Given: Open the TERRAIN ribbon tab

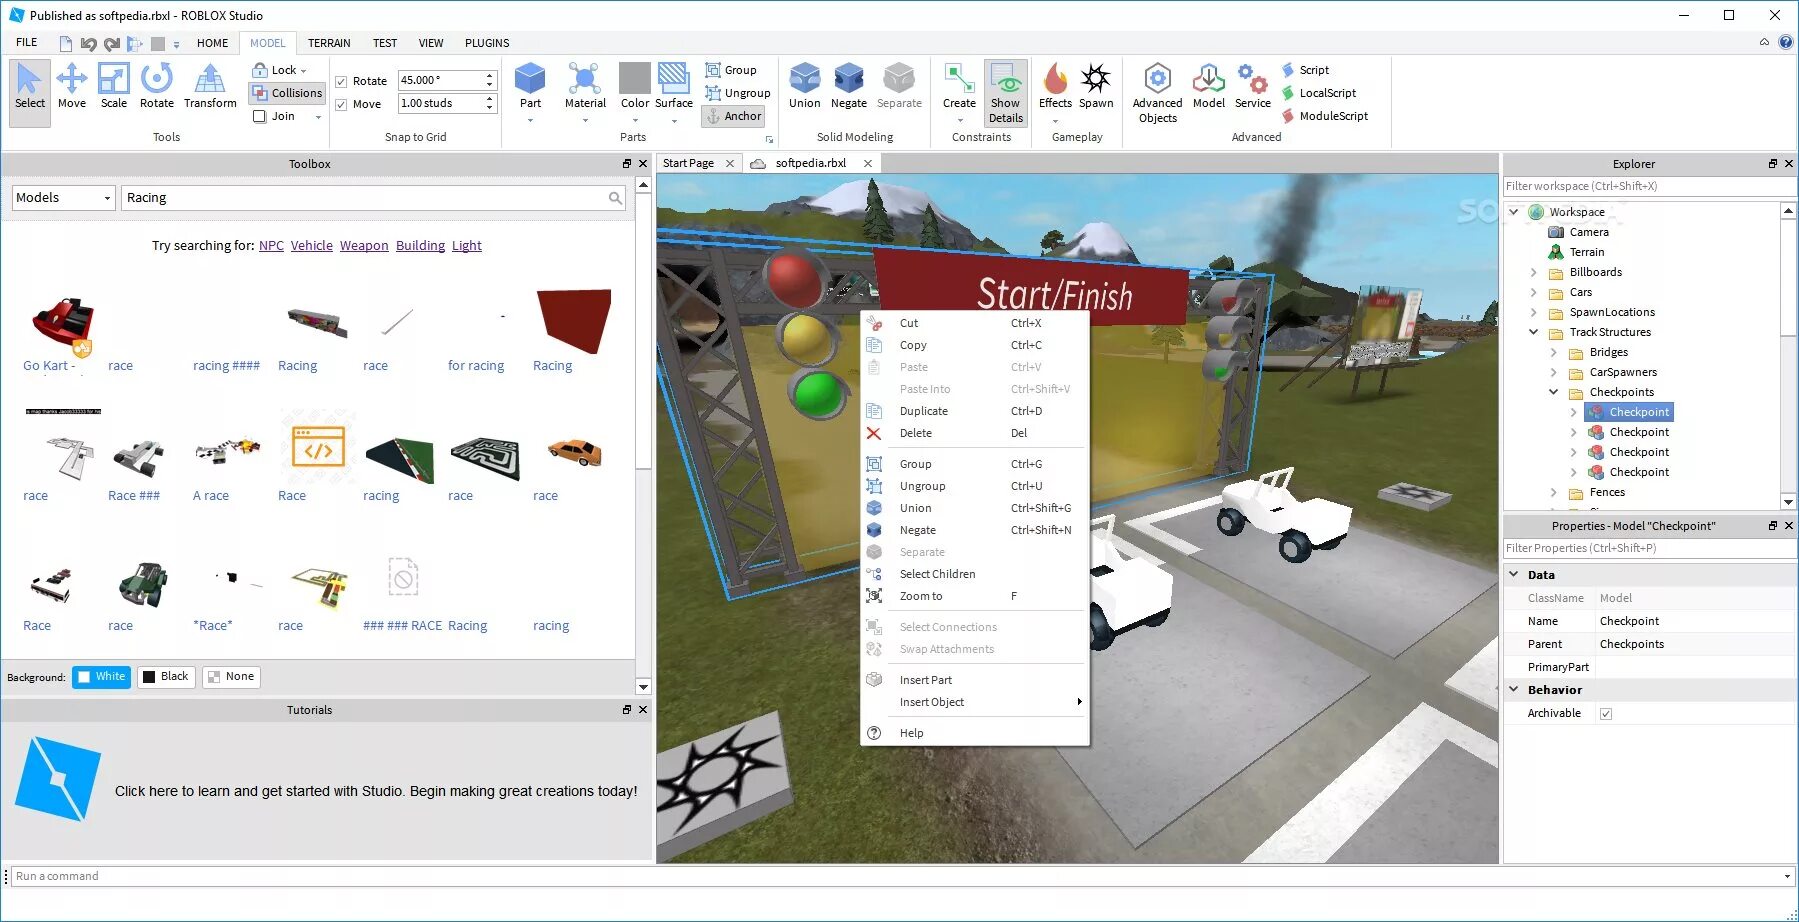Looking at the screenshot, I should coord(329,43).
